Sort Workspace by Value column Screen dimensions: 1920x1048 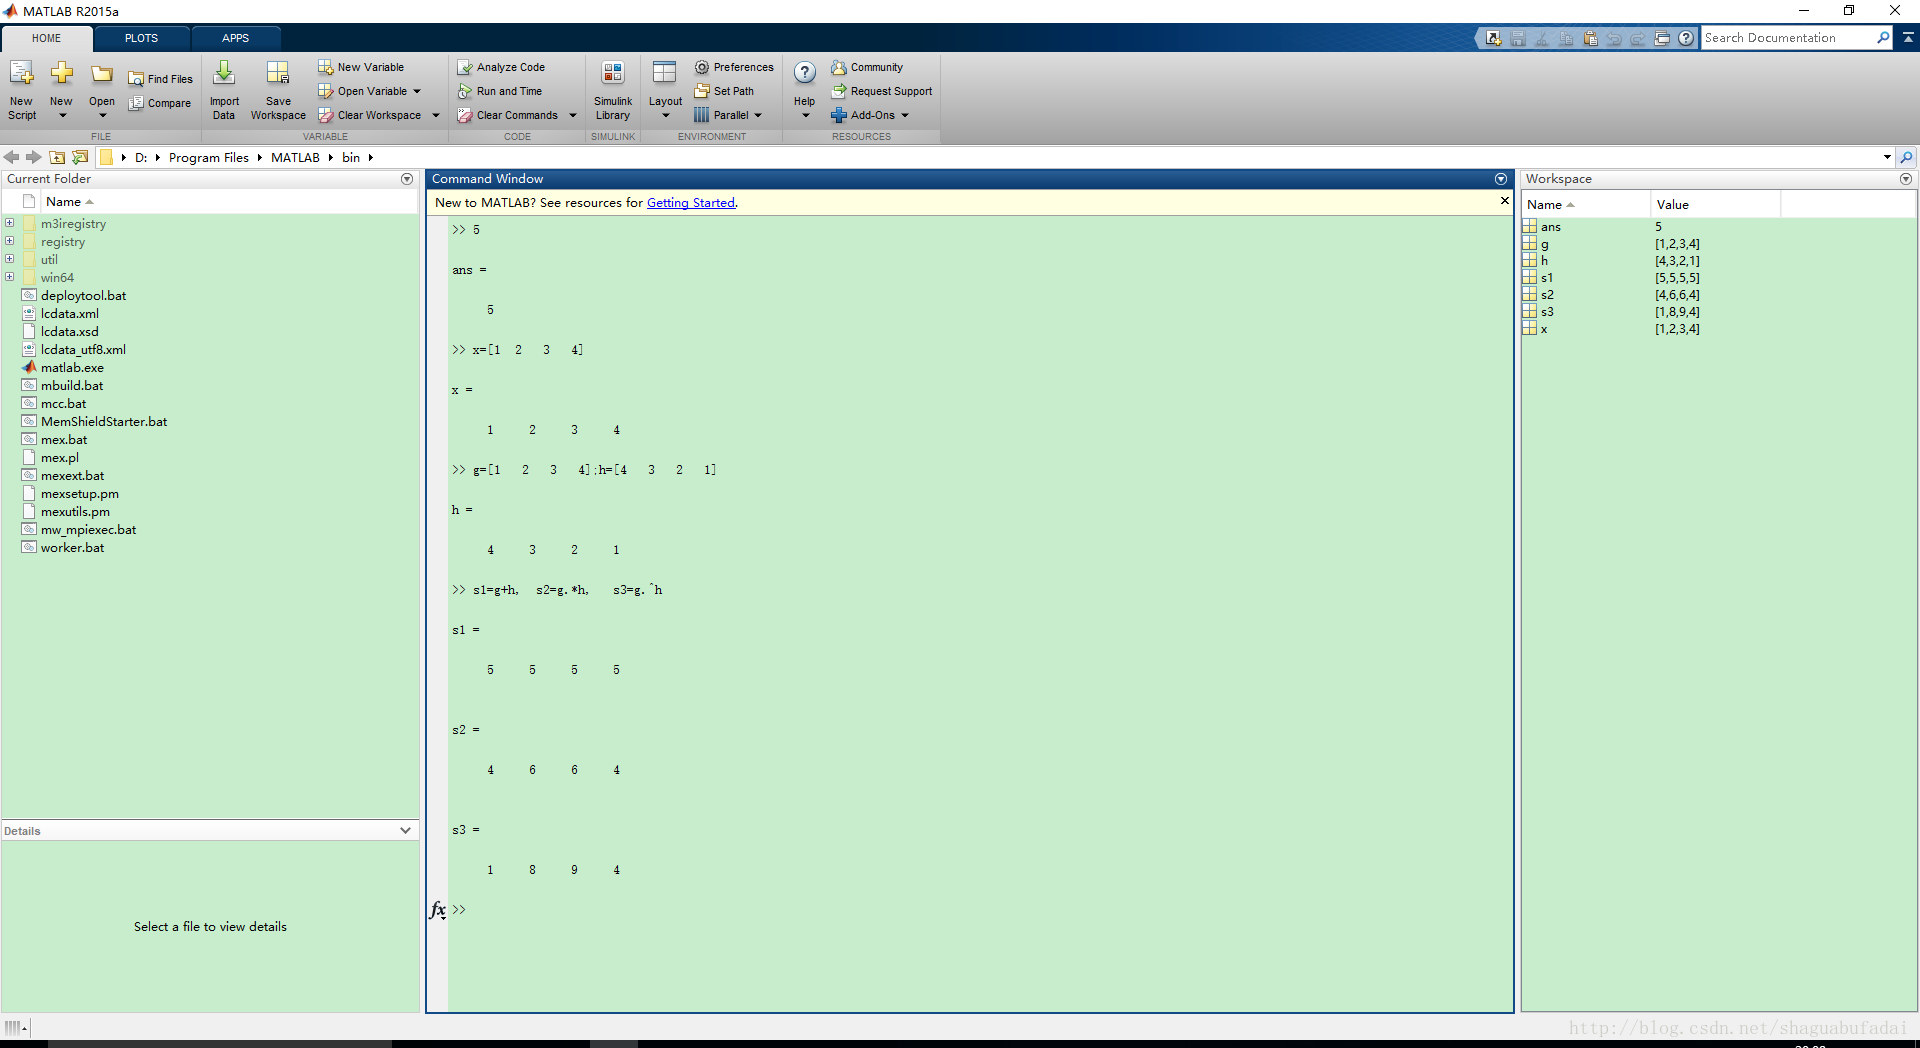[1714, 204]
